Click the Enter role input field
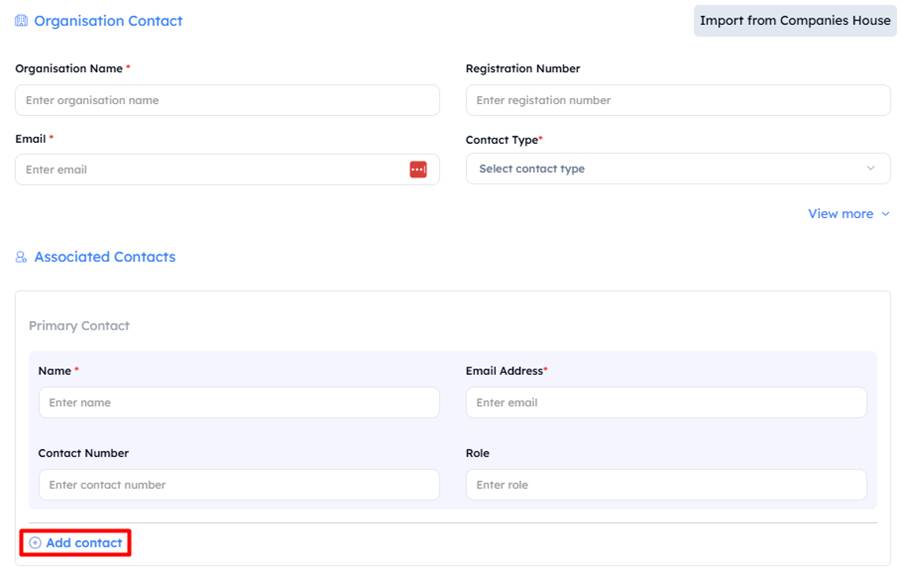 pos(666,485)
